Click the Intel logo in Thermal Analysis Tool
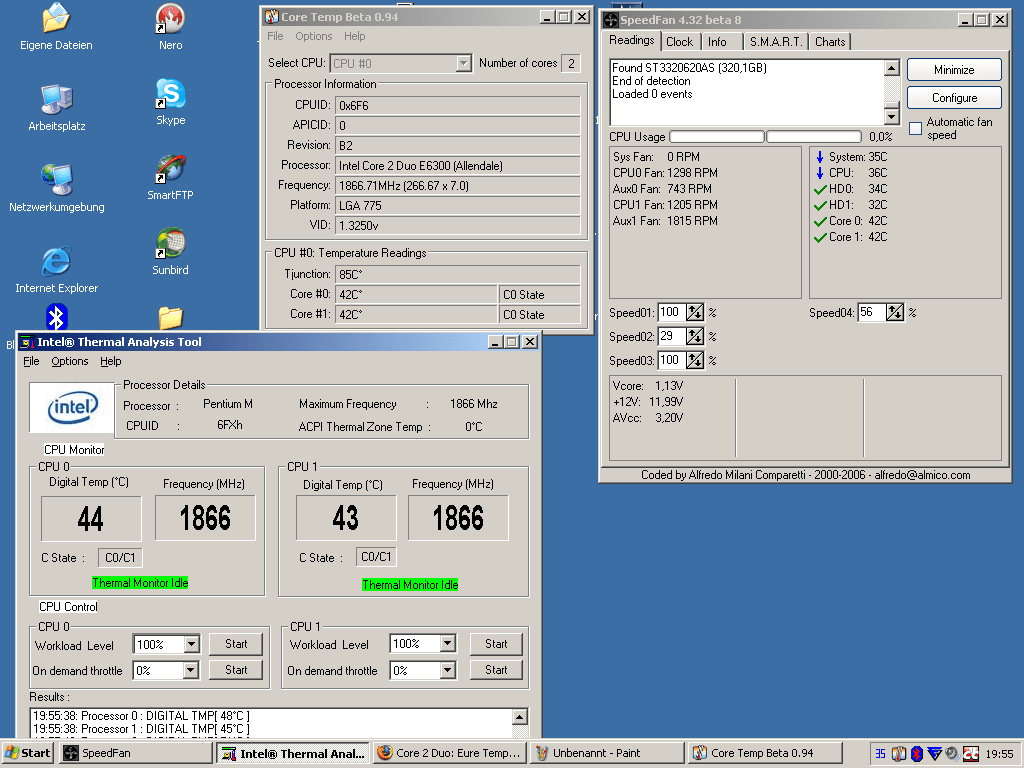The height and width of the screenshot is (768, 1024). click(72, 408)
